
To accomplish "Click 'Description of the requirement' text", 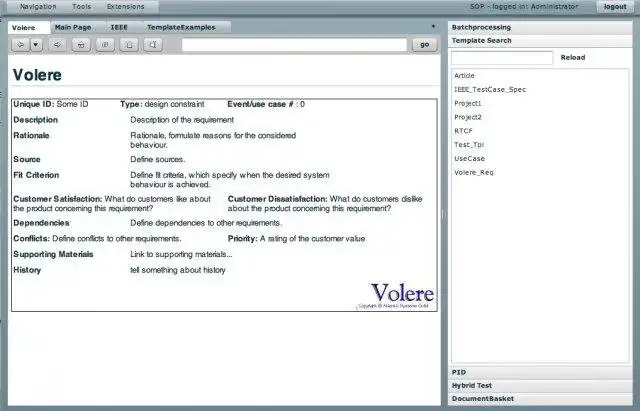I will tap(182, 120).
